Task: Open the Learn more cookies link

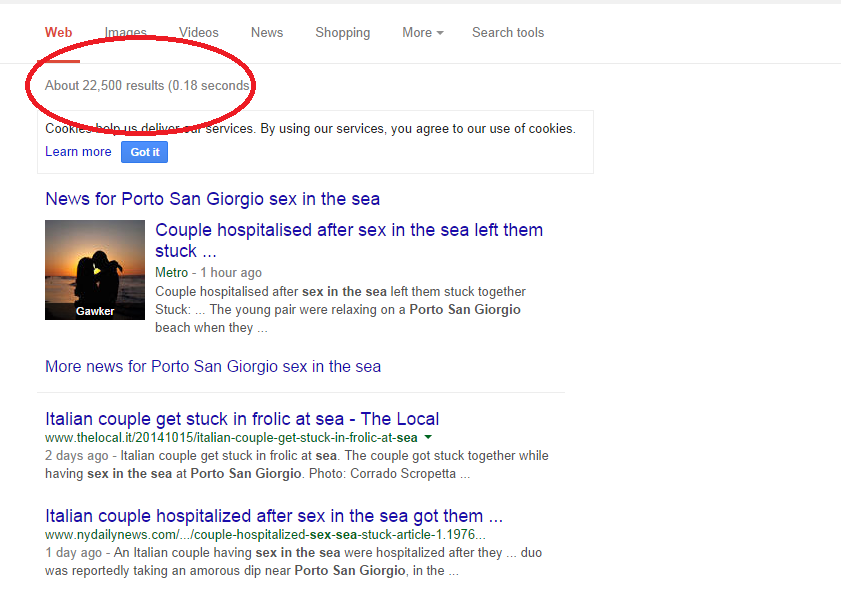Action: [78, 152]
